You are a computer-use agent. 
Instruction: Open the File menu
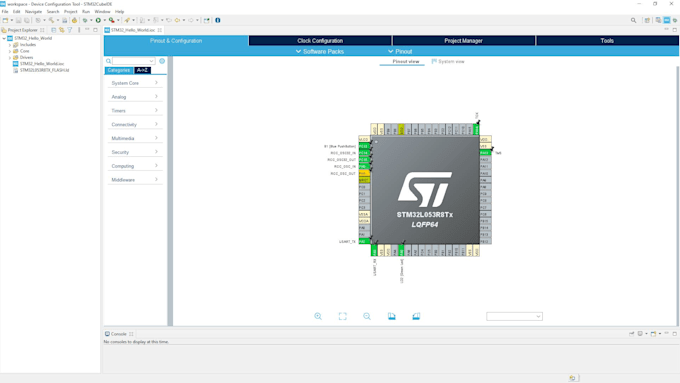(5, 12)
